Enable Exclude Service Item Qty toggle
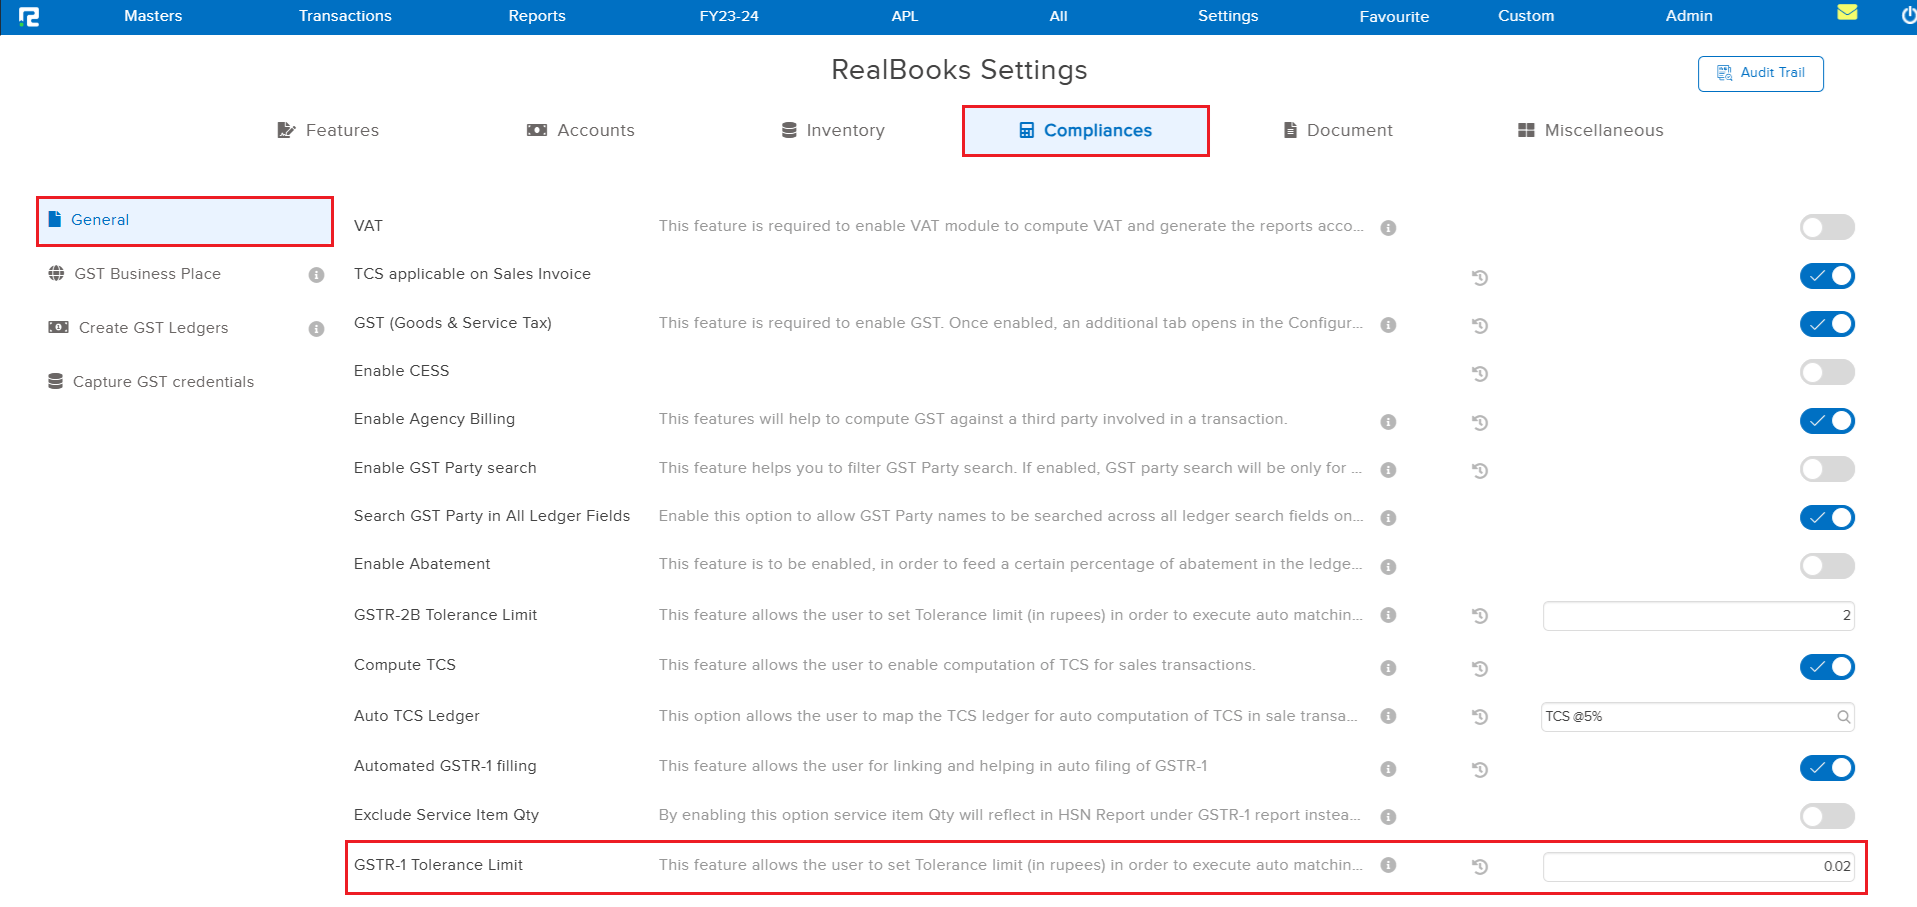The image size is (1917, 907). (x=1827, y=816)
